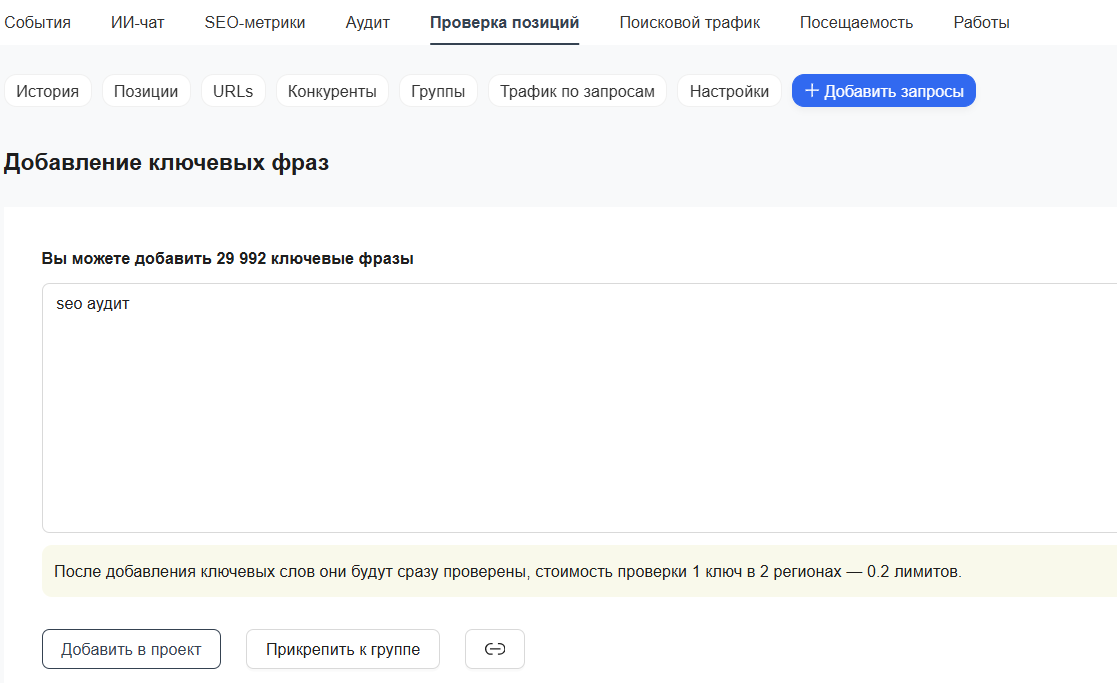Switch to the ИИ-чат tab

[x=137, y=22]
